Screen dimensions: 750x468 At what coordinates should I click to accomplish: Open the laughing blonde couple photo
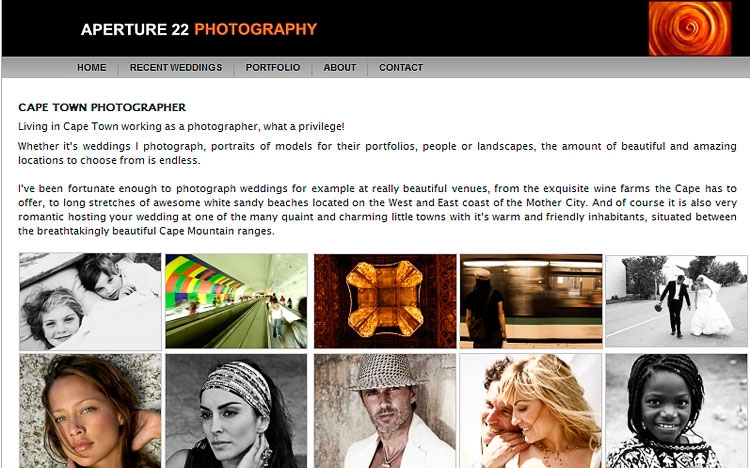[x=531, y=411]
